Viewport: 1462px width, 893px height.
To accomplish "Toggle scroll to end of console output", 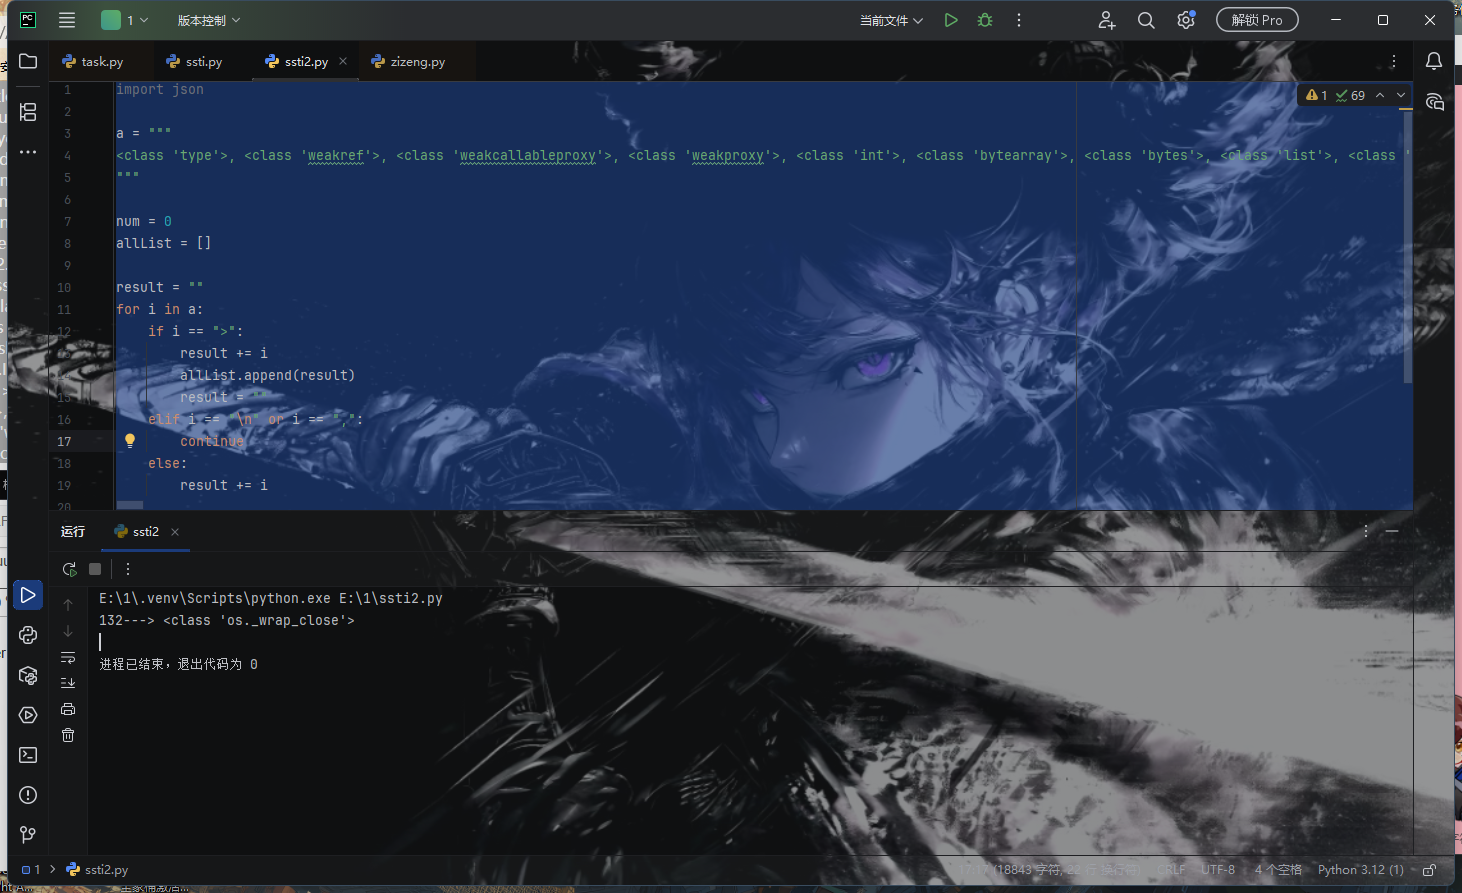I will pos(68,683).
